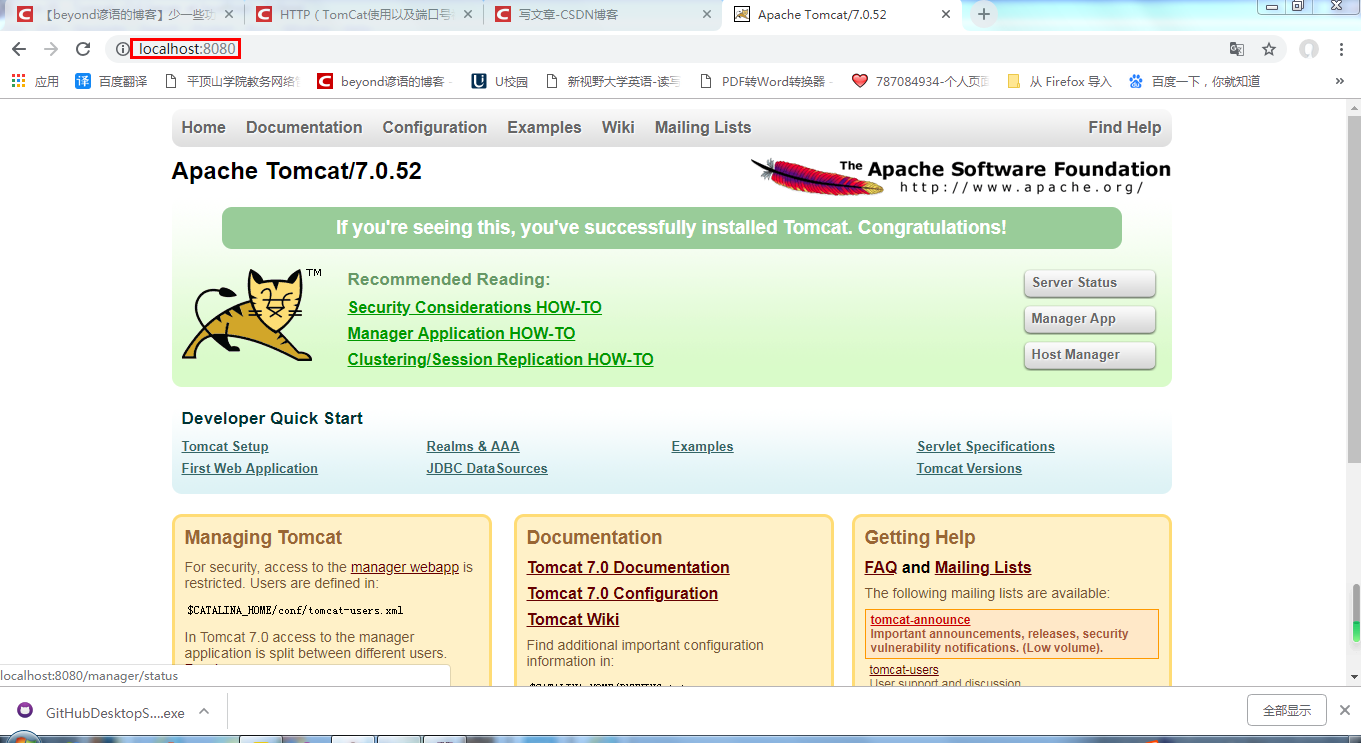This screenshot has height=743, width=1361.
Task: Open the JDBC DataSources link
Action: click(x=487, y=468)
